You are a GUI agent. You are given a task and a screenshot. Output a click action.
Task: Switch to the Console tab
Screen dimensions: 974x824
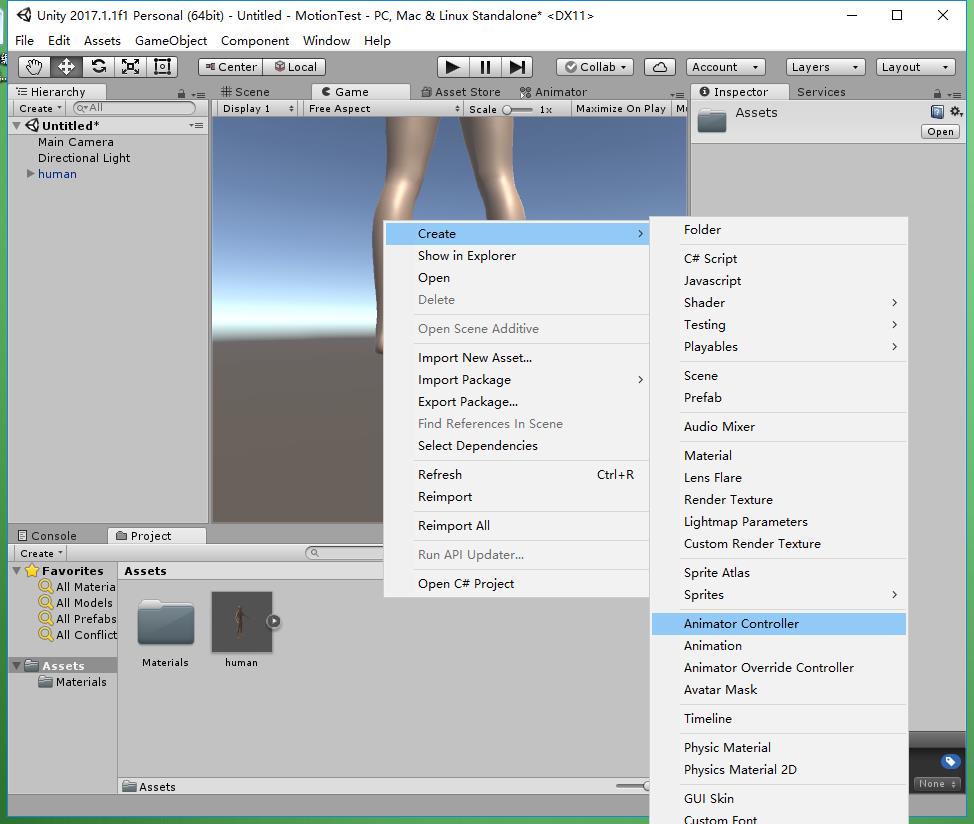pos(48,535)
